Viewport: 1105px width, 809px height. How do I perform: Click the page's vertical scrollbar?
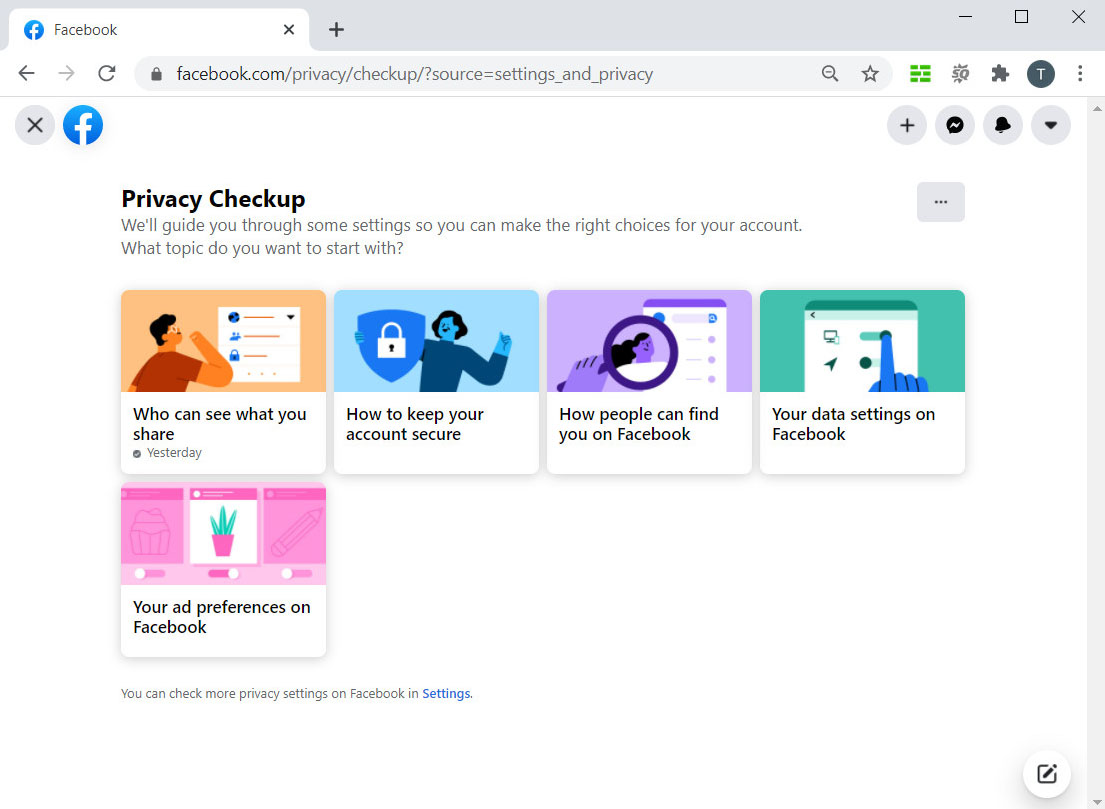[x=1097, y=452]
